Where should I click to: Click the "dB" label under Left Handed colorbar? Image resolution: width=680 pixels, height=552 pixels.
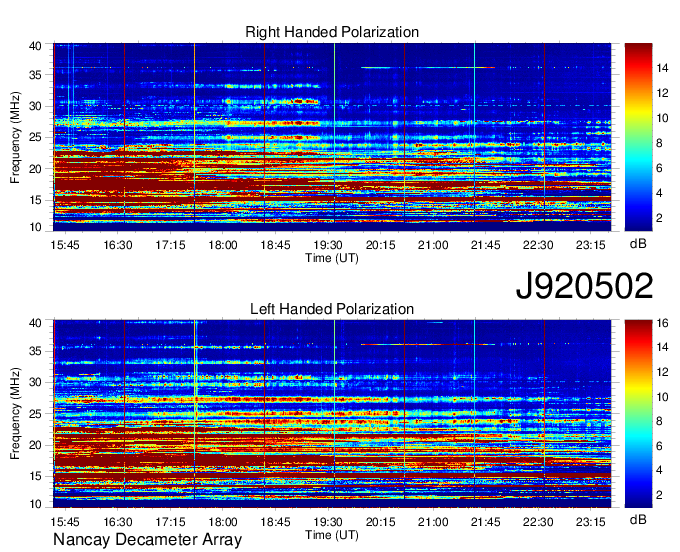638,519
